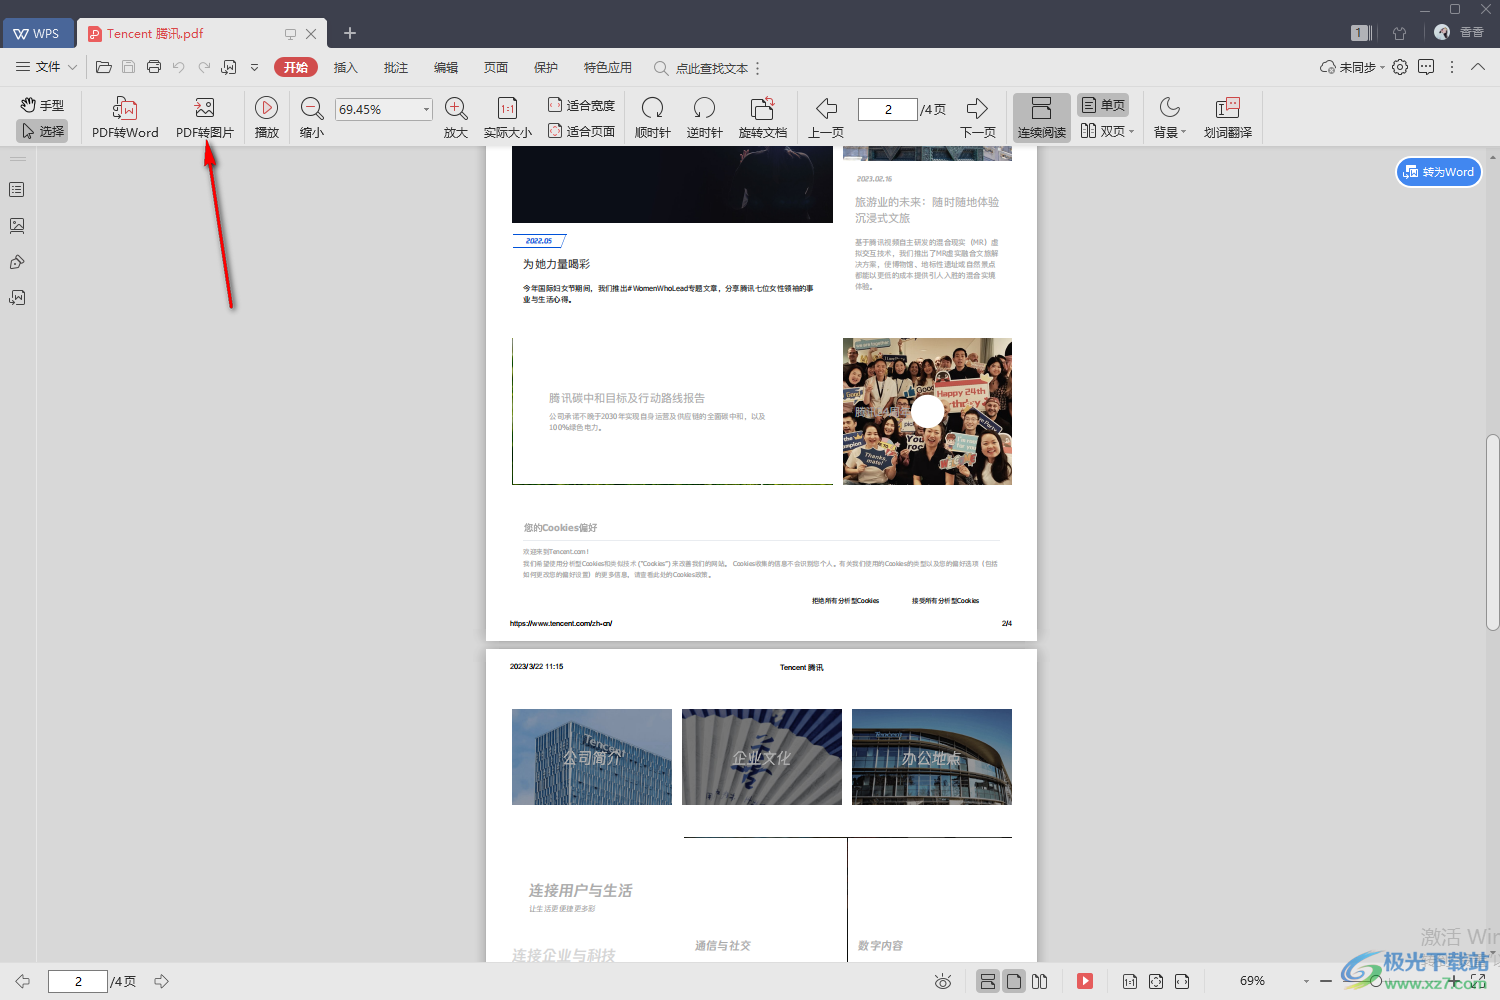
Task: Go to next page (下一页)
Action: tap(978, 118)
